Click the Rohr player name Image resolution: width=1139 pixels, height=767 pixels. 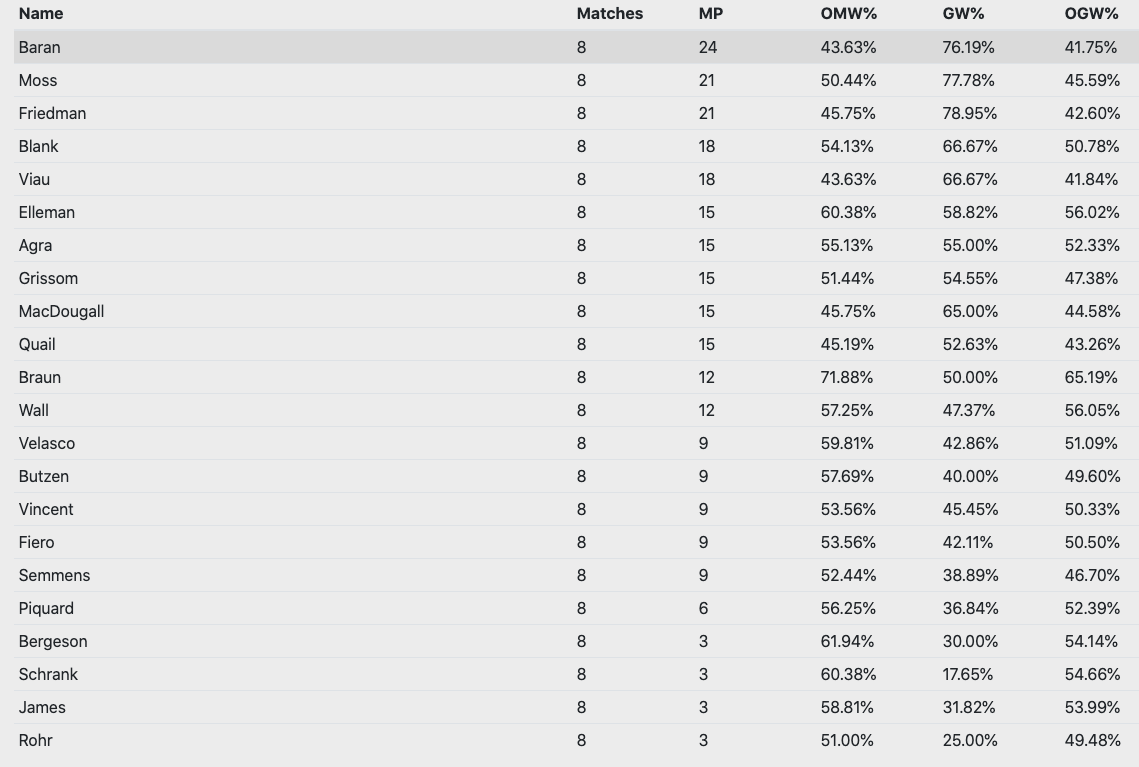[x=36, y=740]
